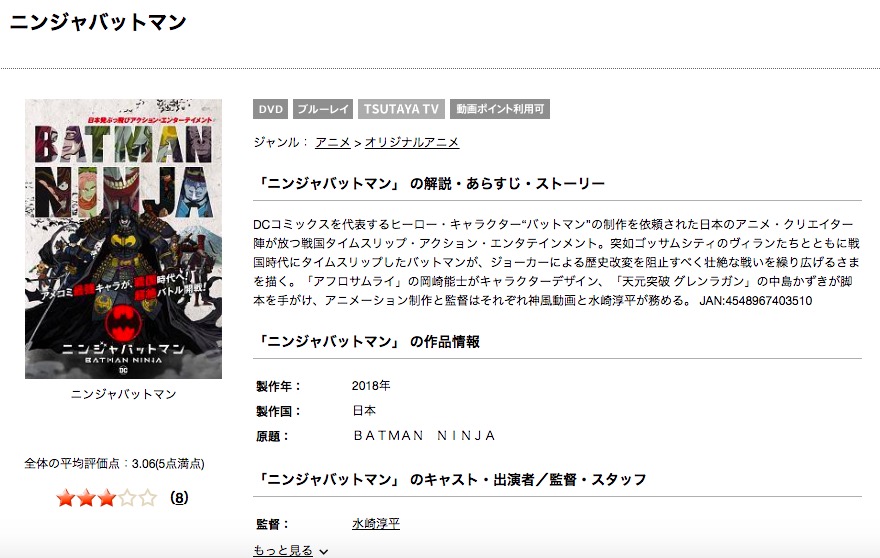Click the chevron next to もっと見る
The height and width of the screenshot is (558, 880).
[x=324, y=552]
